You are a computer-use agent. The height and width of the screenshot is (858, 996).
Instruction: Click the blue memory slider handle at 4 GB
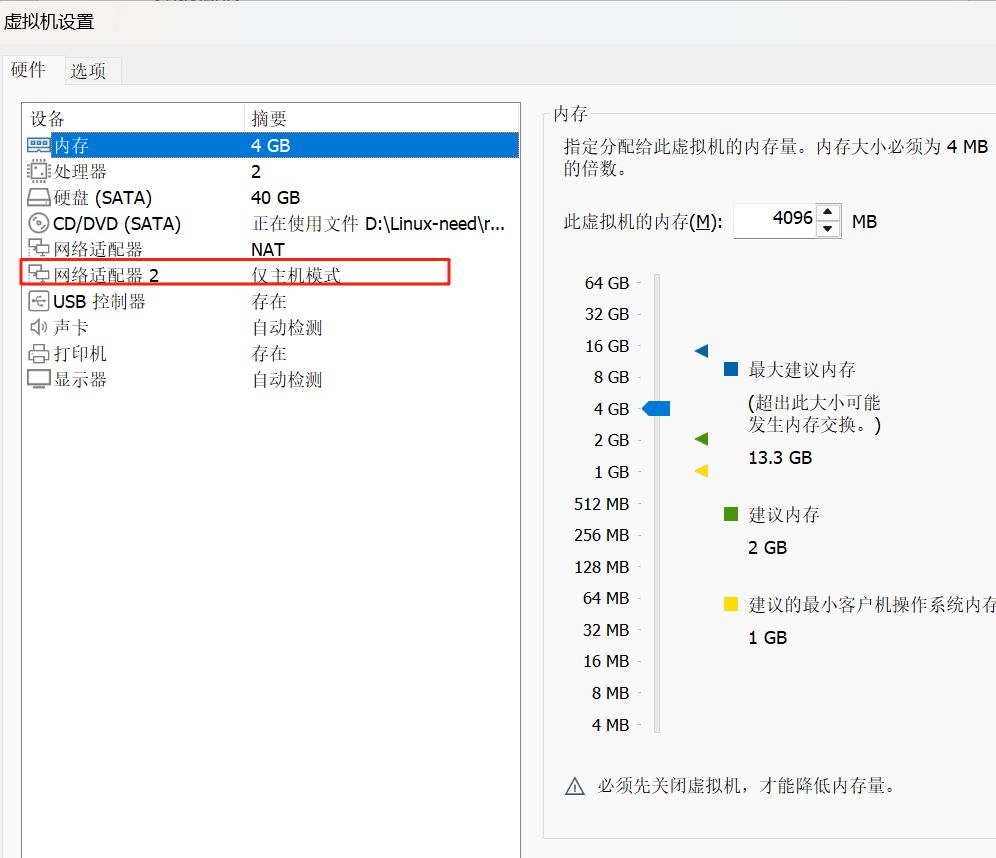pyautogui.click(x=656, y=408)
